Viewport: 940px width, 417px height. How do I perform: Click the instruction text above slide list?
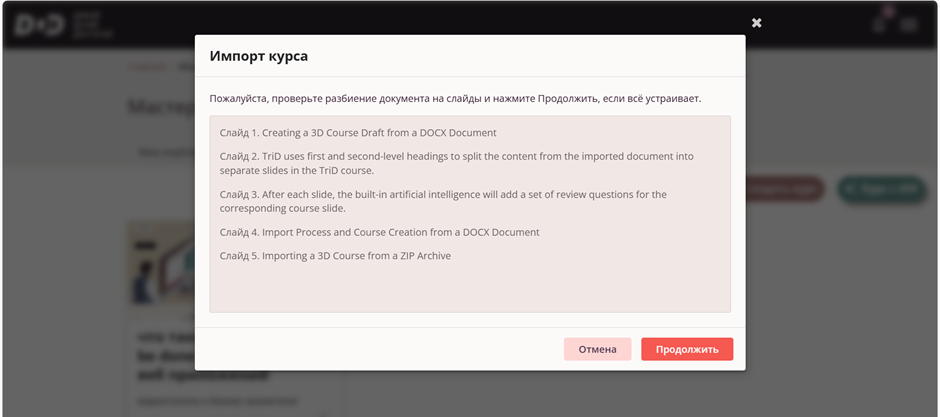point(455,99)
